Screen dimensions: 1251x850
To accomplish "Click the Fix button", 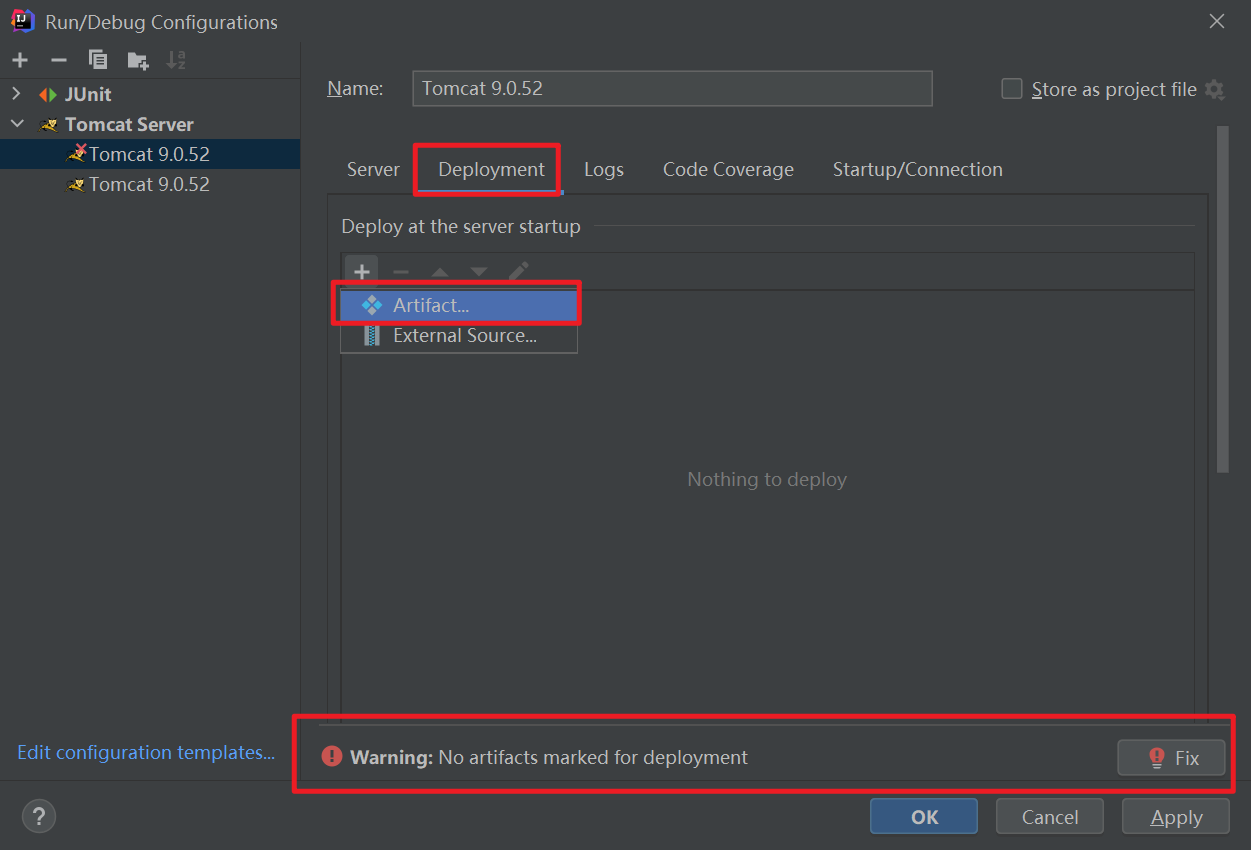I will 1171,757.
